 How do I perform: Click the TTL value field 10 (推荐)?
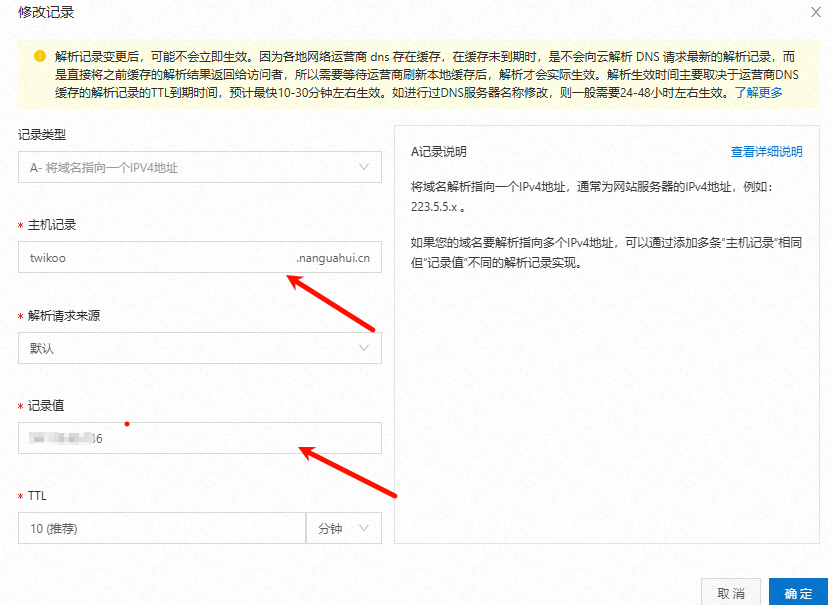click(x=160, y=528)
